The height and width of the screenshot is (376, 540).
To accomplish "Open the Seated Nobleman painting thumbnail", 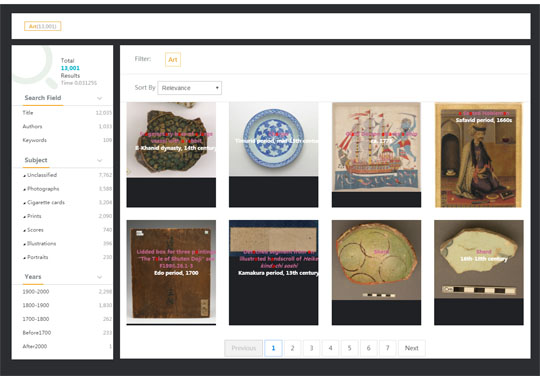I will click(478, 155).
